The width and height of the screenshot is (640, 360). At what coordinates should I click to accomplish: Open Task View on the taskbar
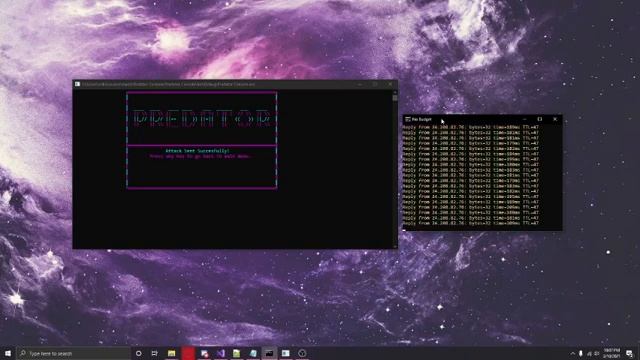(x=155, y=353)
